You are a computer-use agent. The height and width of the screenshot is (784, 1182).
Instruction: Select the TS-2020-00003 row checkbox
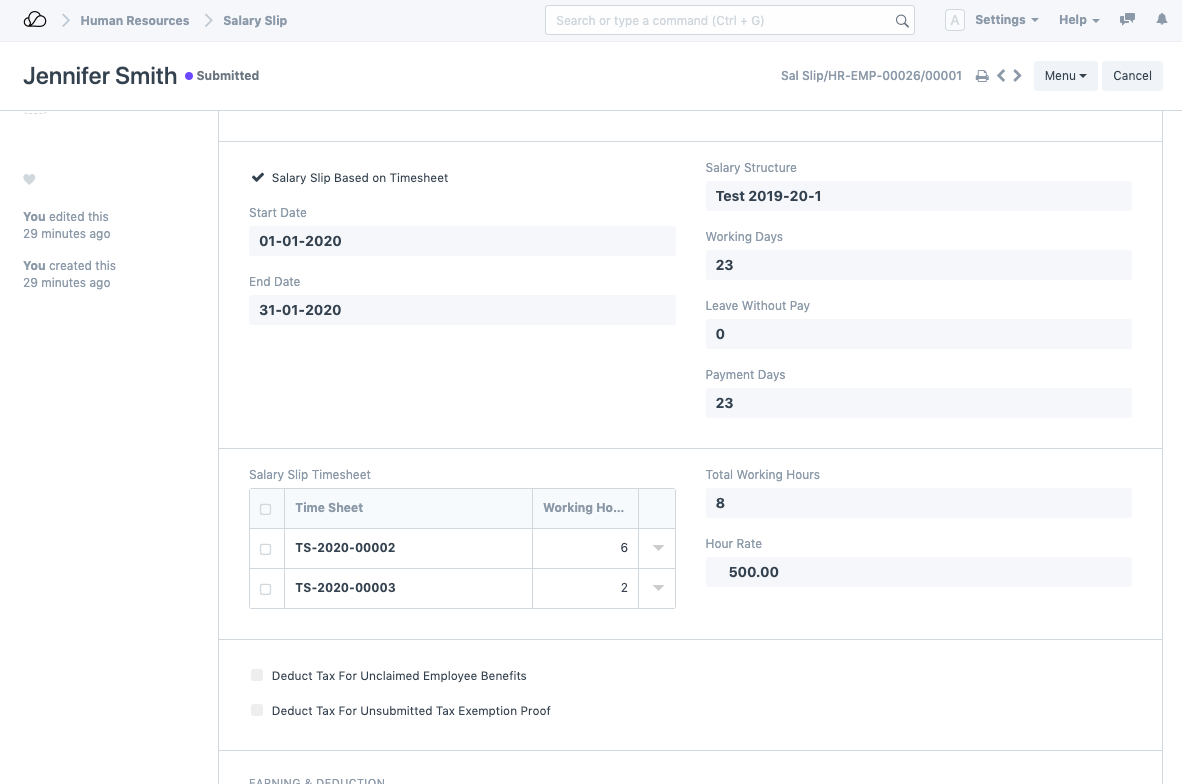(265, 589)
